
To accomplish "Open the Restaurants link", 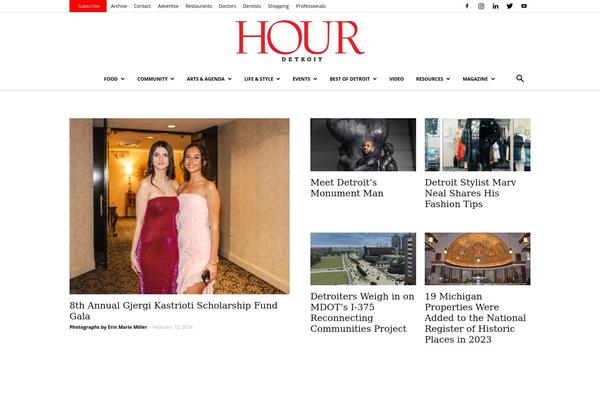I will pyautogui.click(x=199, y=6).
